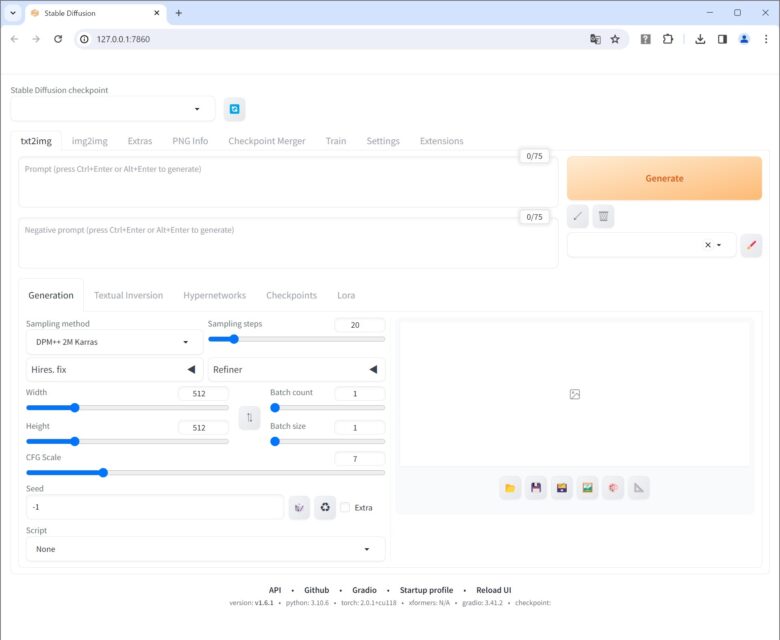Open the Extensions tab
The image size is (780, 640).
(441, 141)
